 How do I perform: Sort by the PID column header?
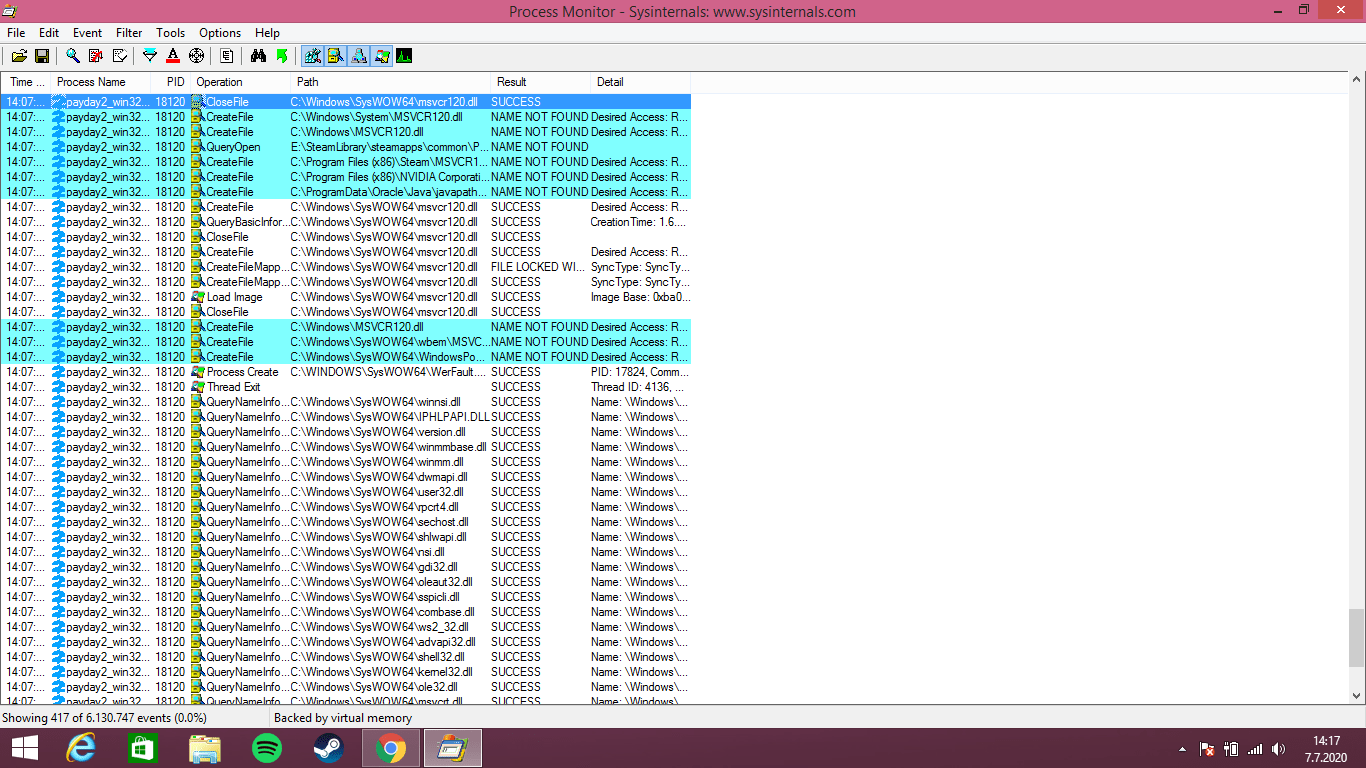pos(170,82)
